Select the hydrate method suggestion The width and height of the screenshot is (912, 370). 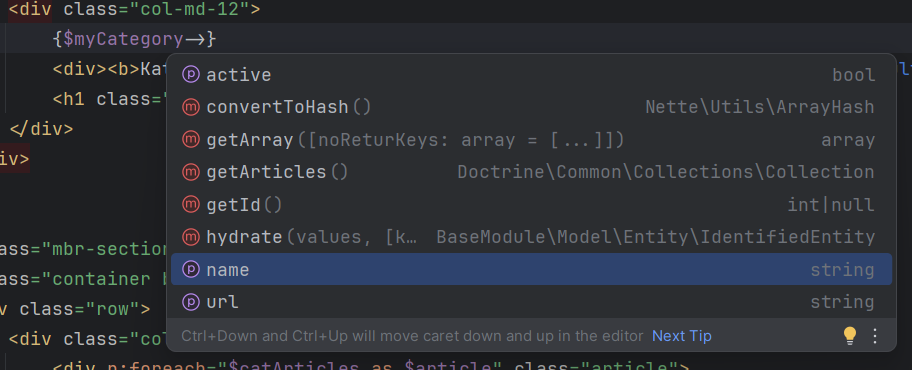[531, 237]
